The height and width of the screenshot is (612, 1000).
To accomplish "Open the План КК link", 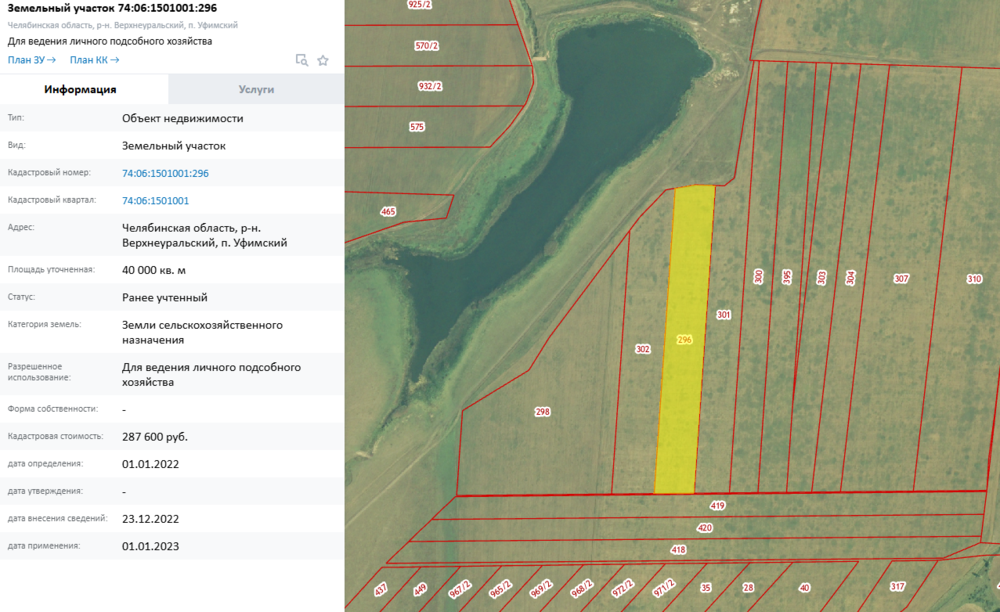I will pyautogui.click(x=95, y=60).
